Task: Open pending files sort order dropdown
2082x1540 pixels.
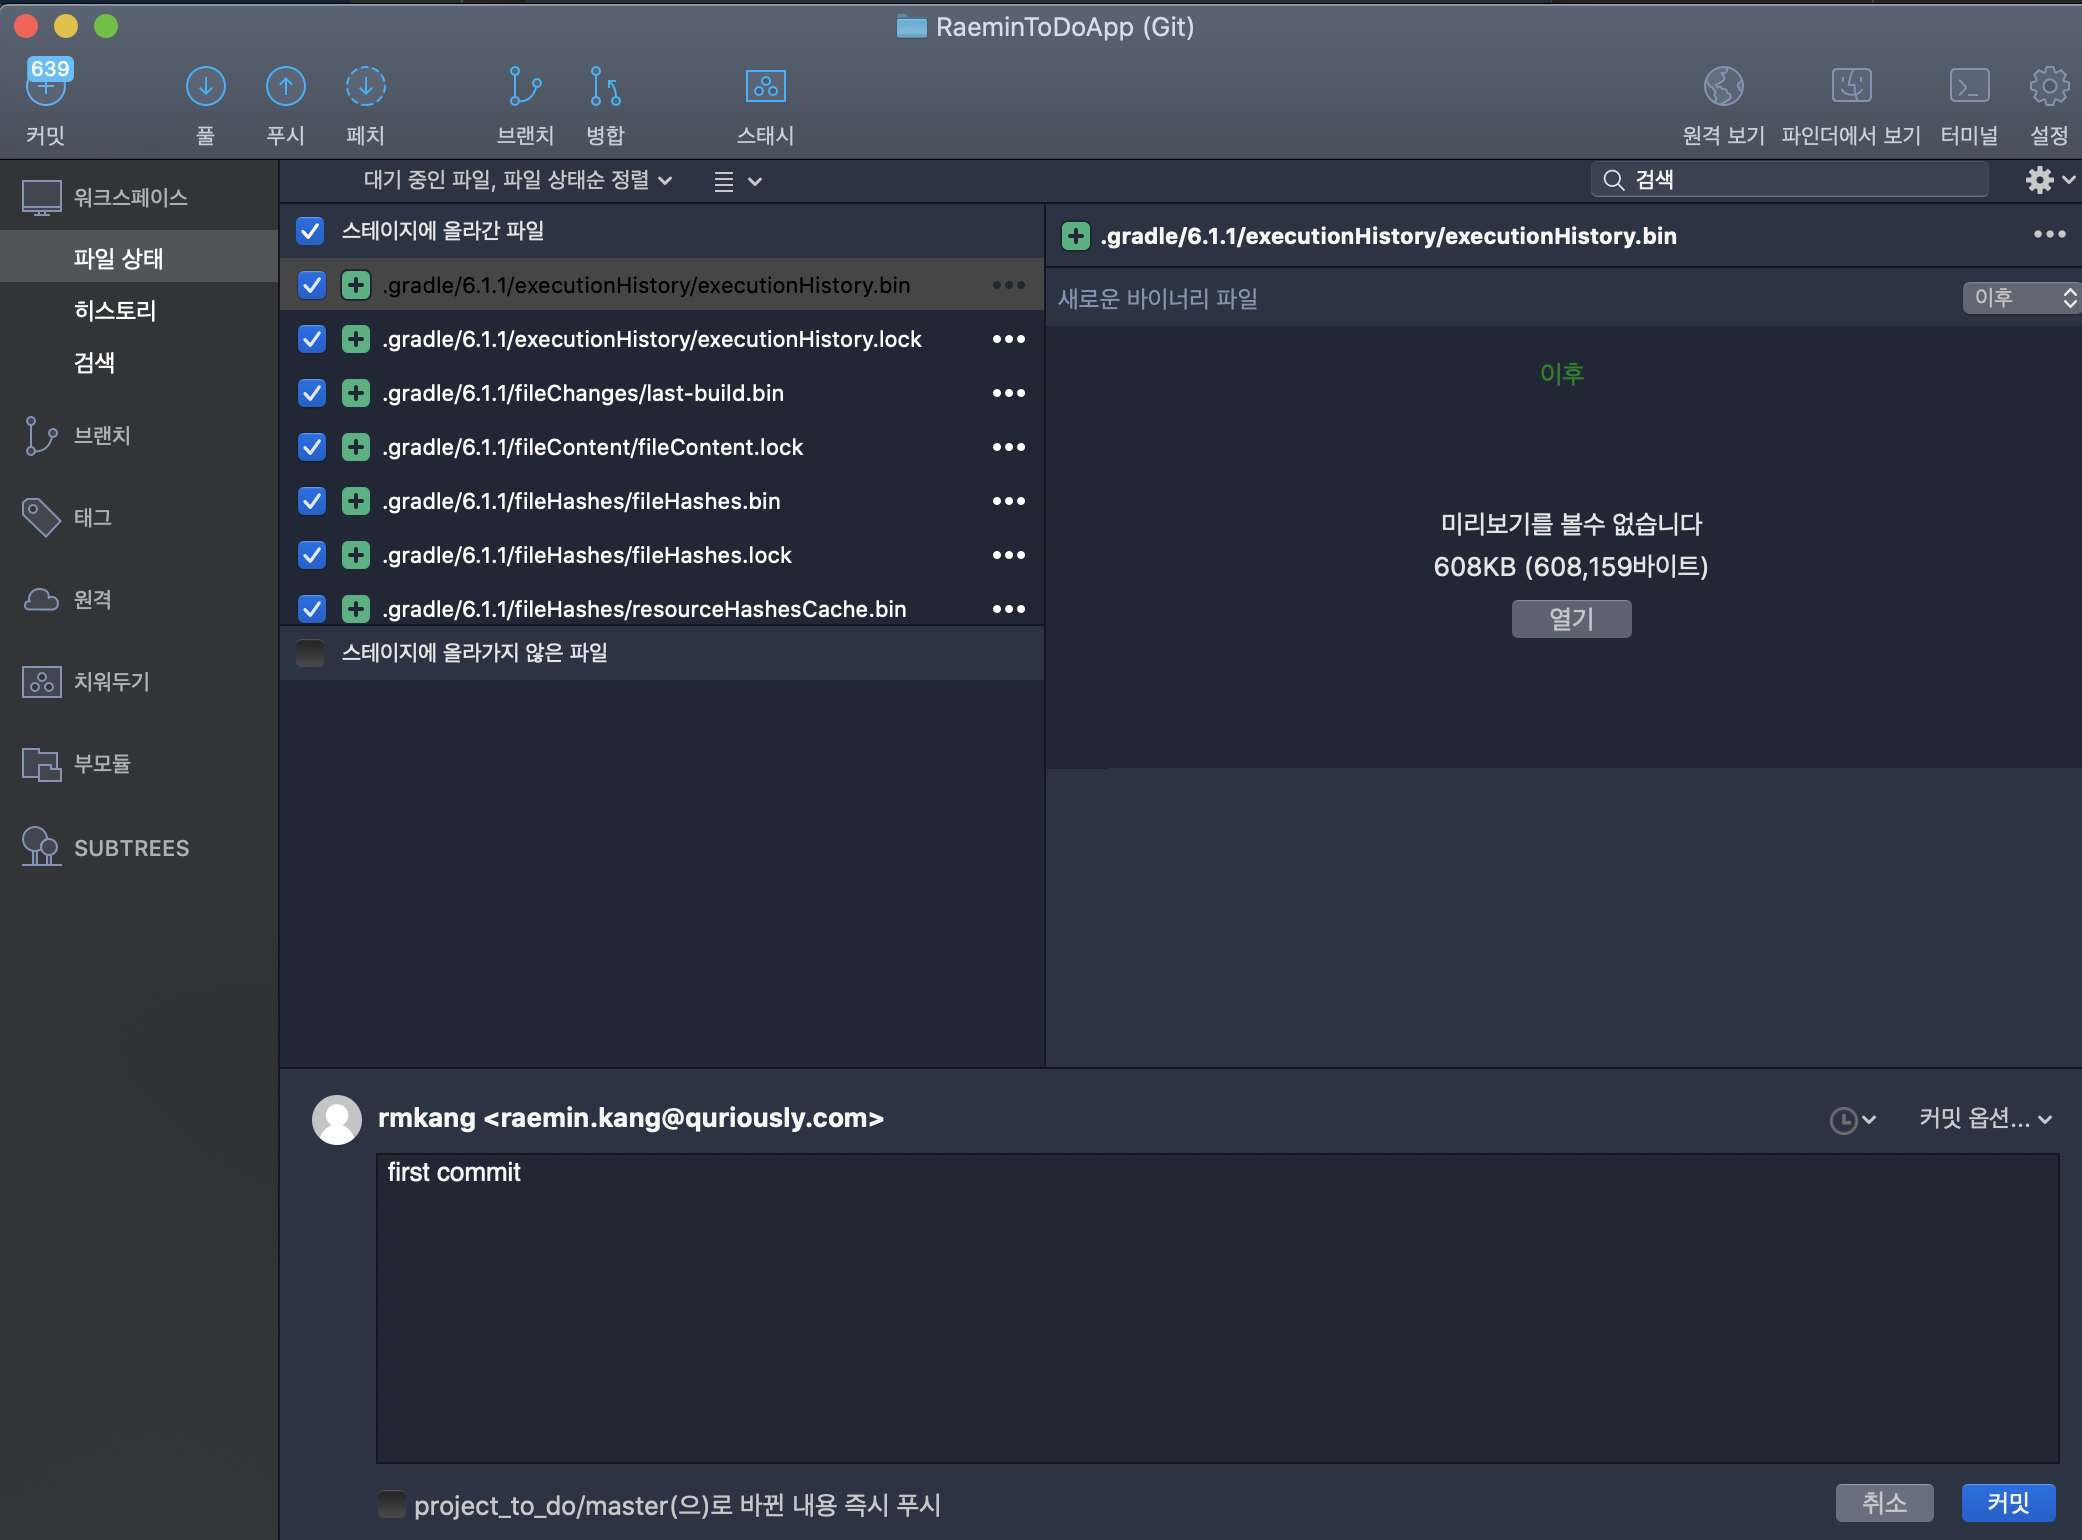Action: pos(518,180)
